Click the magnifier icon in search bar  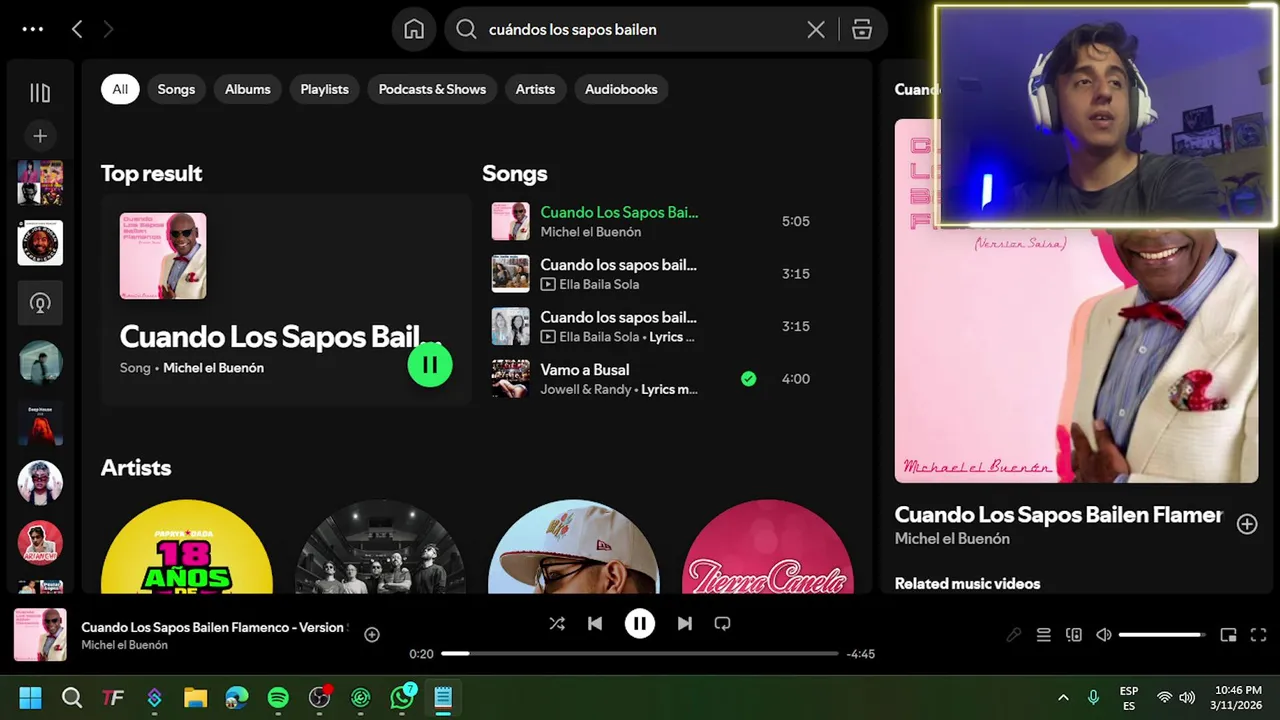pyautogui.click(x=466, y=29)
